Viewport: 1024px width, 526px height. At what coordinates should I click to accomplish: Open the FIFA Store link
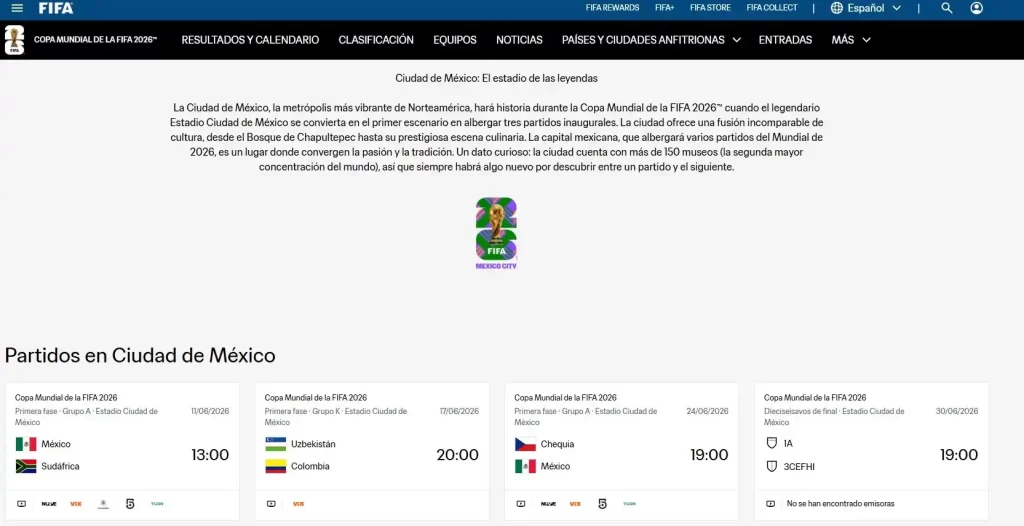pos(711,8)
